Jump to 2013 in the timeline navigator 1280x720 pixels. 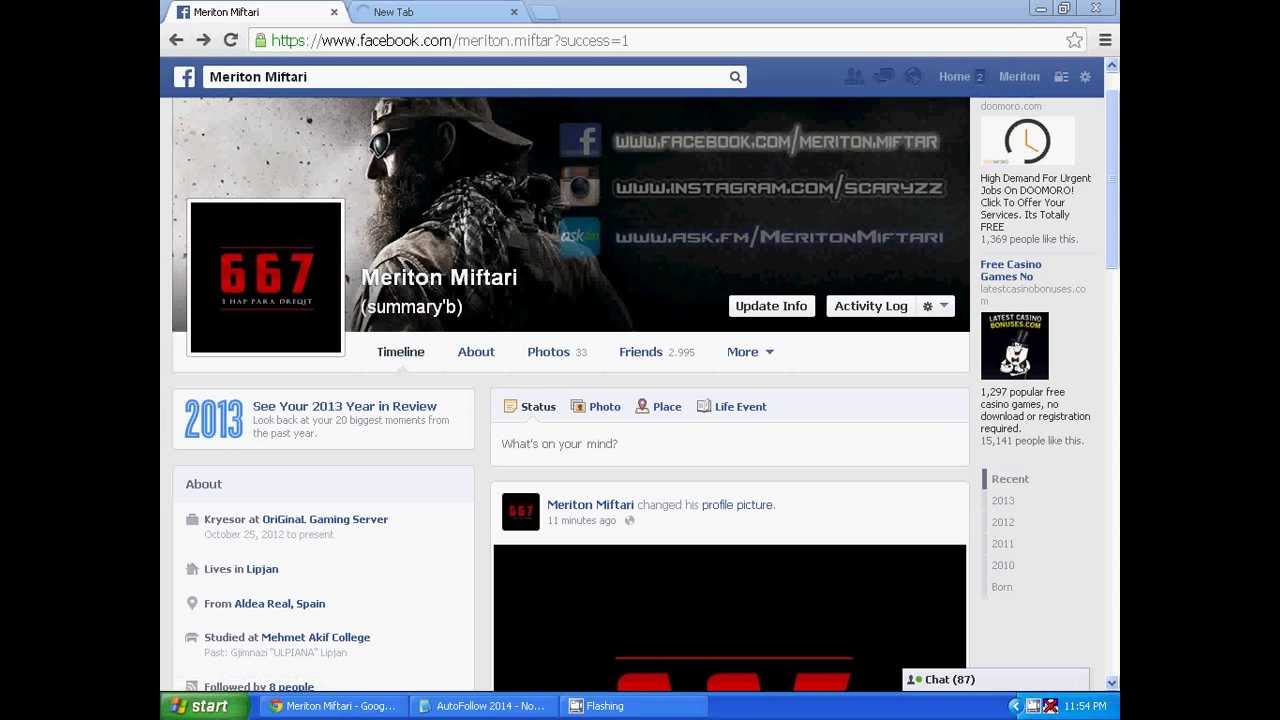tap(1002, 501)
